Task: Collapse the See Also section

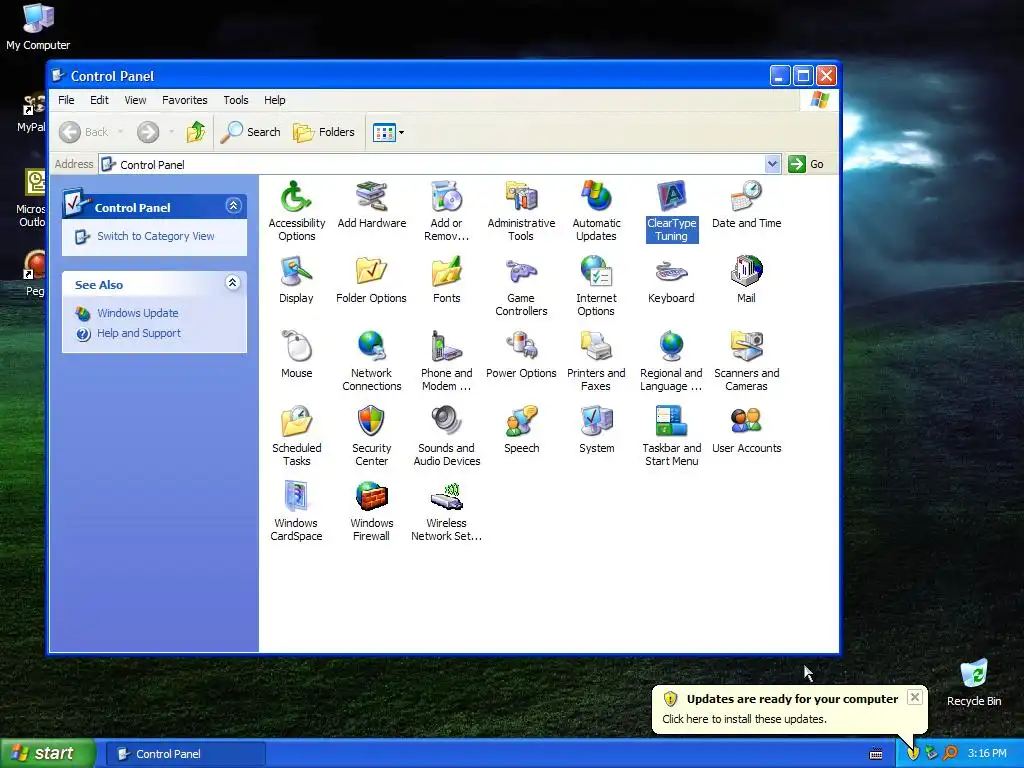Action: pyautogui.click(x=233, y=283)
